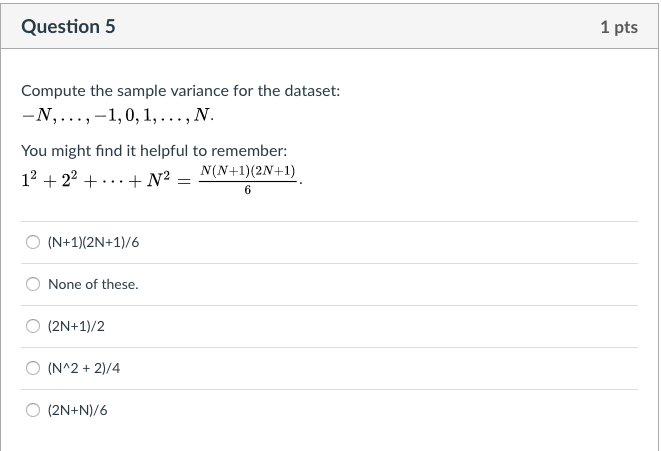This screenshot has width=661, height=451.
Task: Click the 1² term in the sum
Action: coord(29,180)
